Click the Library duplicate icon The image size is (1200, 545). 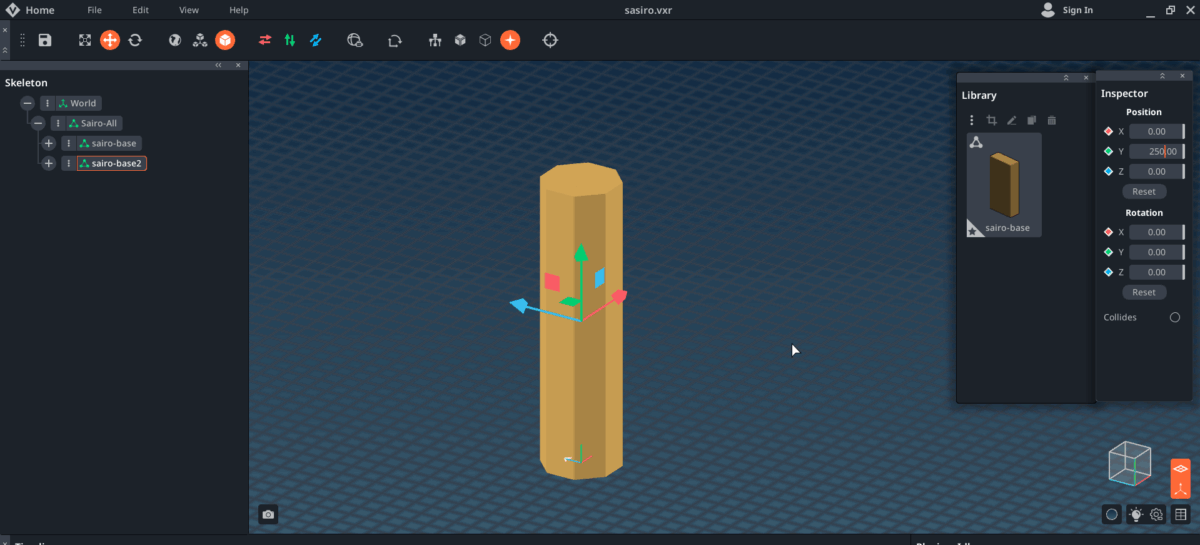[x=1031, y=120]
